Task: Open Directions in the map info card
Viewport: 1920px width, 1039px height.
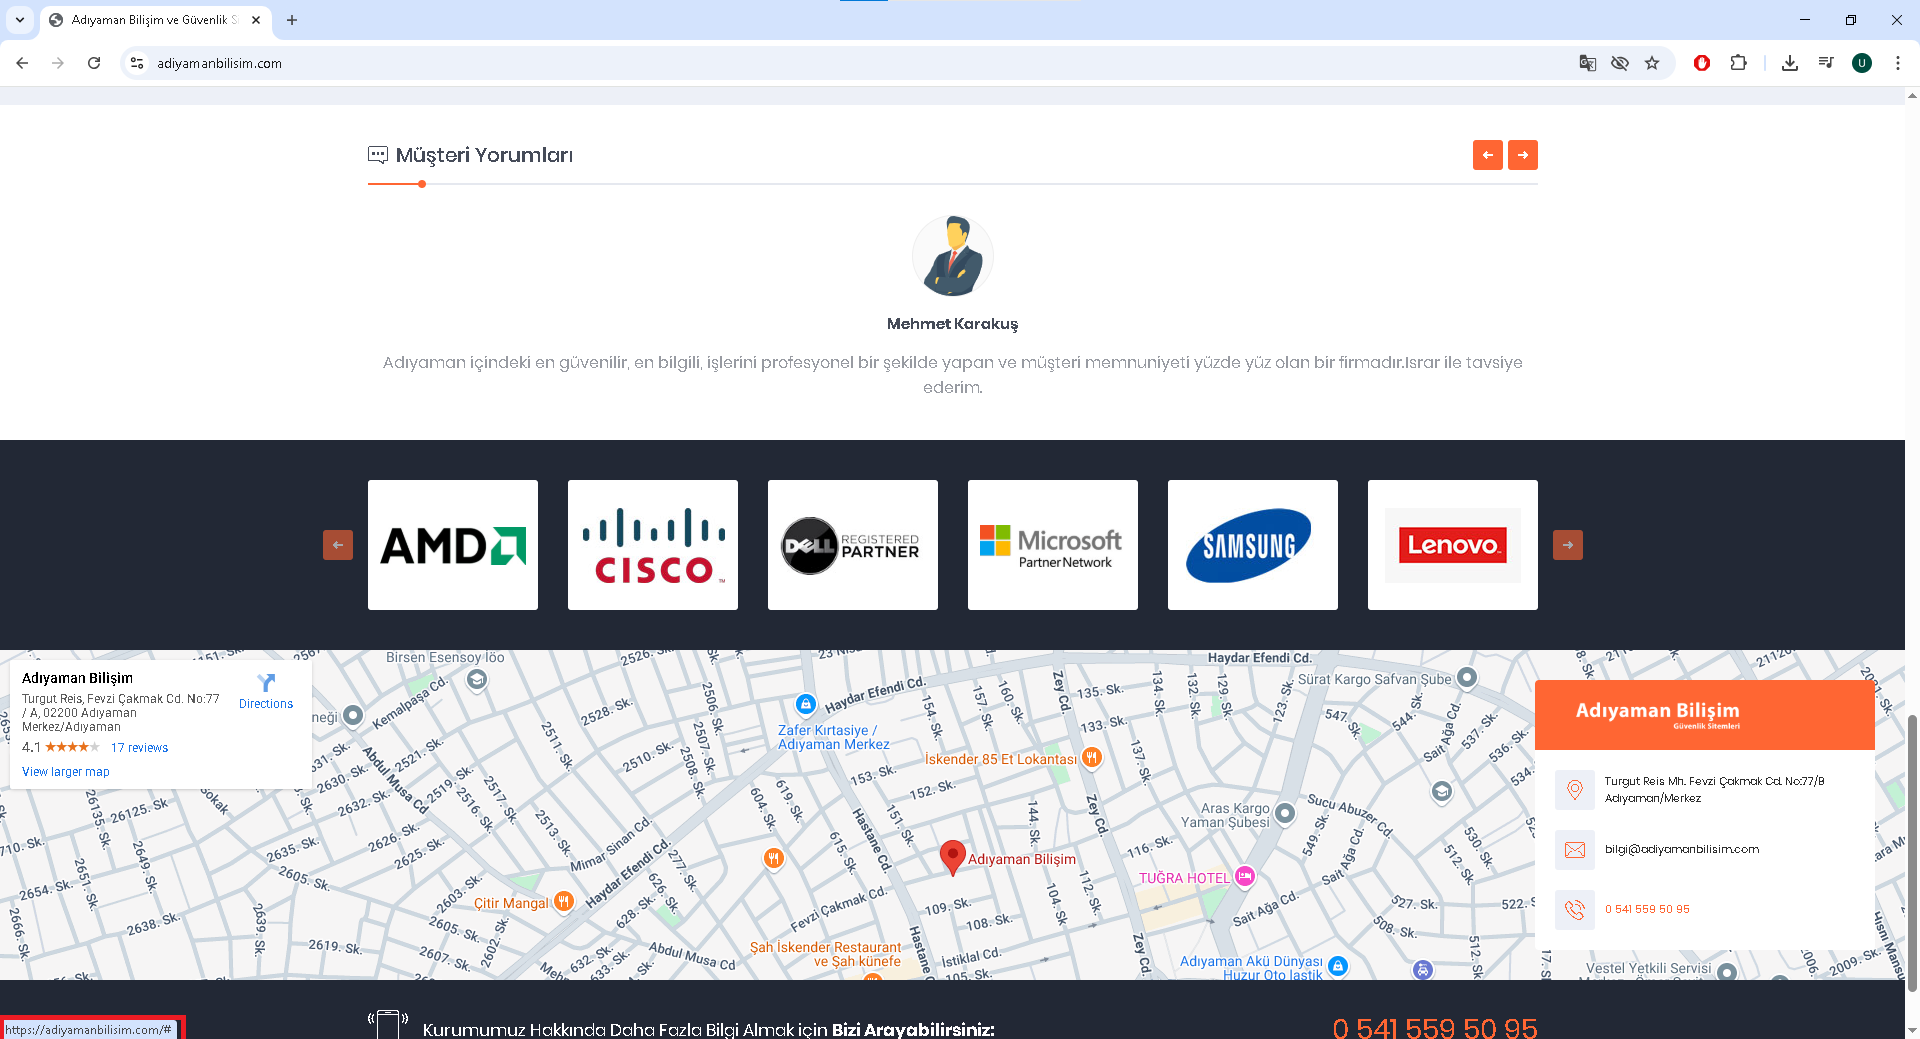Action: pos(266,691)
